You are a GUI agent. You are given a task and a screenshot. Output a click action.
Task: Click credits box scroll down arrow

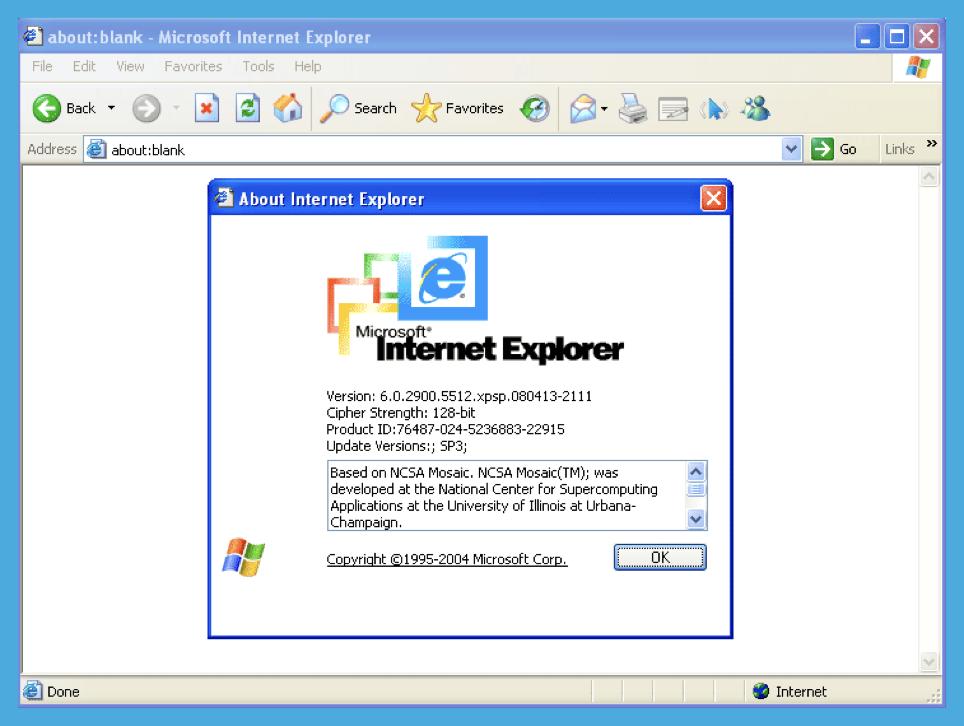click(x=695, y=519)
